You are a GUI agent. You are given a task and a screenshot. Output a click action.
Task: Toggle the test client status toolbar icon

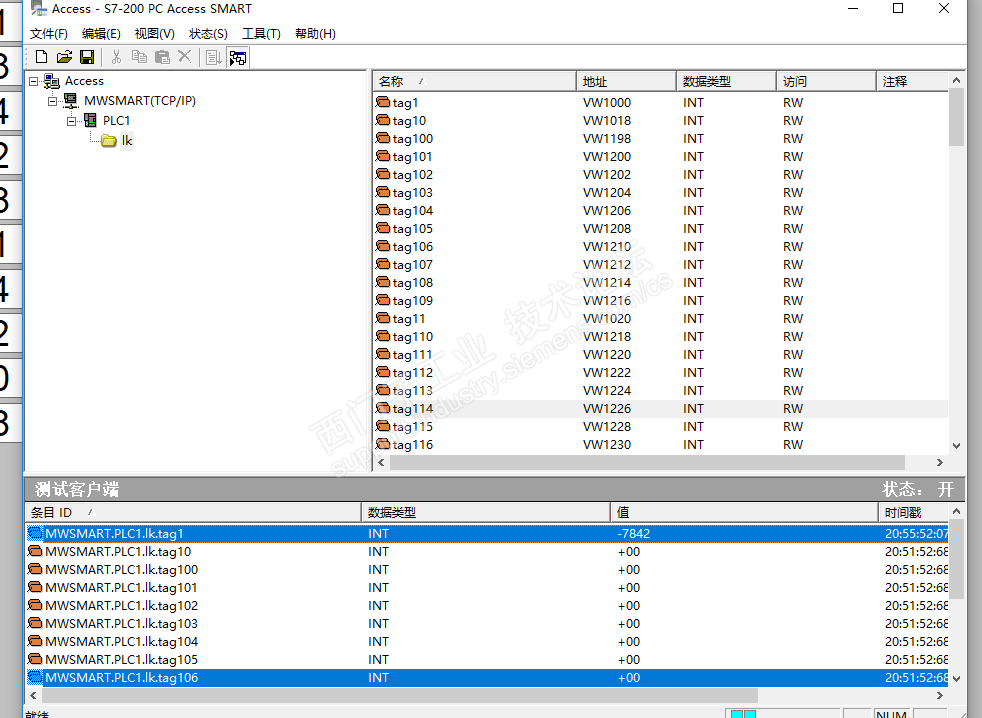[x=237, y=58]
